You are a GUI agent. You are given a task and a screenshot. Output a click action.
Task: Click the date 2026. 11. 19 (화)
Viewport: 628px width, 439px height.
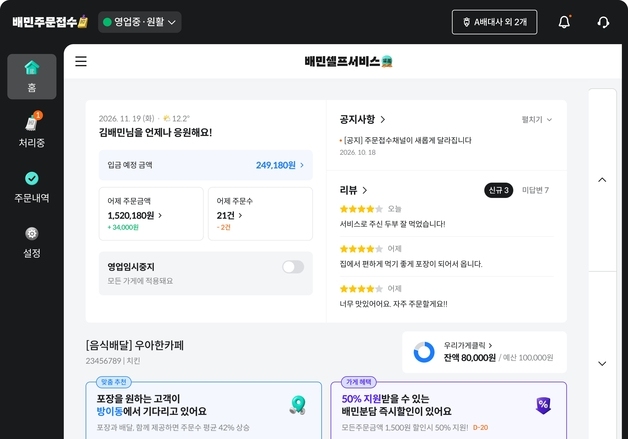[127, 119]
